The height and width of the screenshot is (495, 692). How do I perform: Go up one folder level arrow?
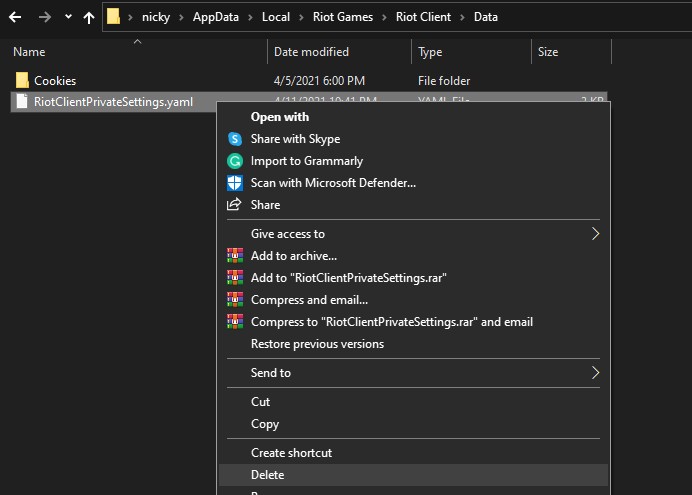click(89, 17)
